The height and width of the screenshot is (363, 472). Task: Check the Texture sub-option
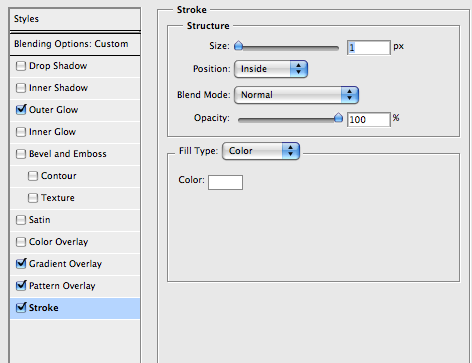tap(33, 198)
